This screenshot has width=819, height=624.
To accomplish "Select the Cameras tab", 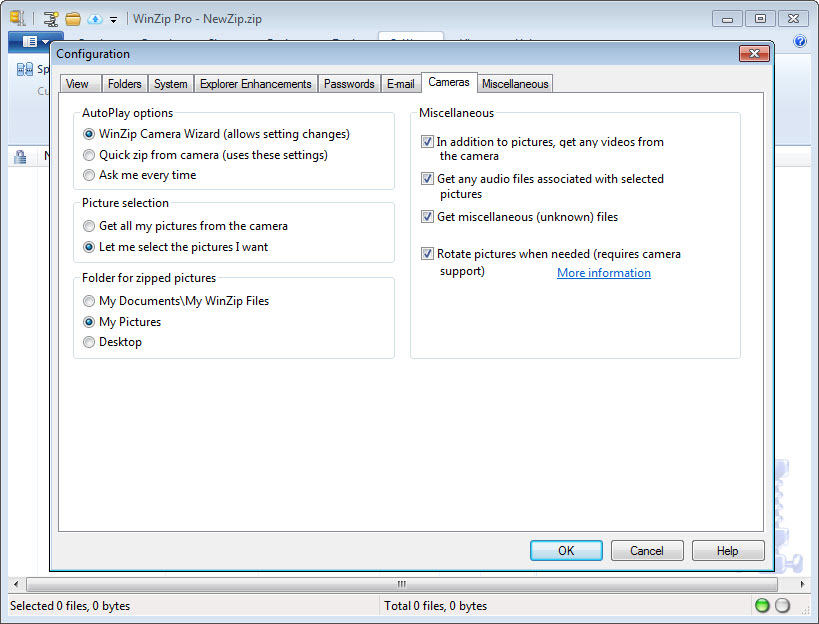I will point(449,83).
